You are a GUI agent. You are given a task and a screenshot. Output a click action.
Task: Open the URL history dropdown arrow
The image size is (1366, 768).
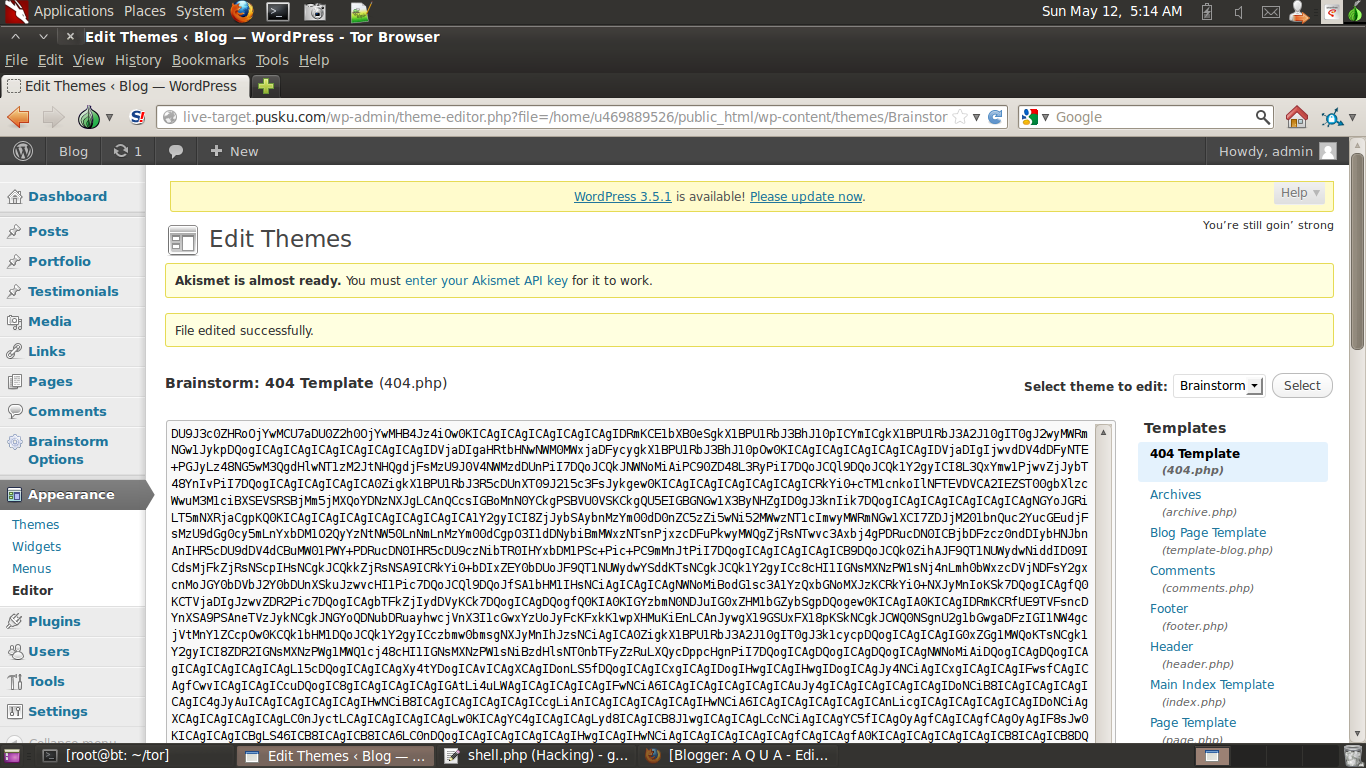976,117
